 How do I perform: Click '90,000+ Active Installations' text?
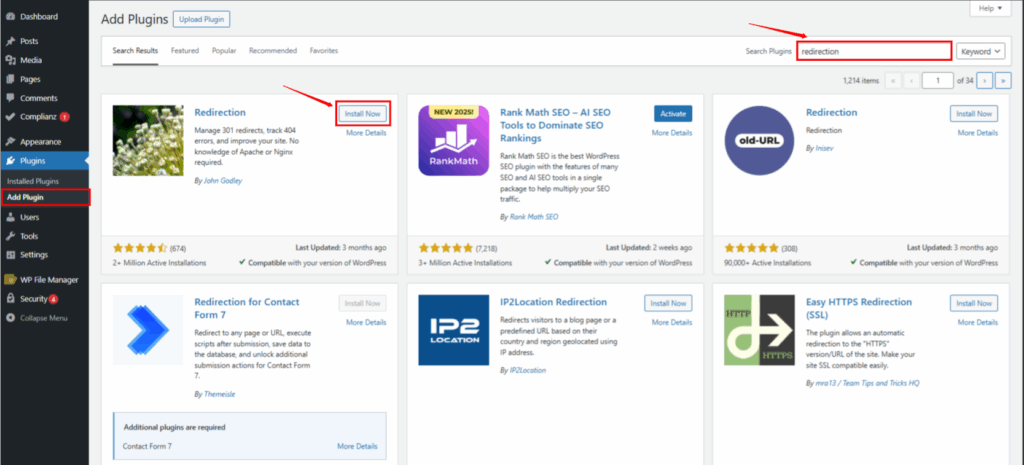(x=768, y=263)
